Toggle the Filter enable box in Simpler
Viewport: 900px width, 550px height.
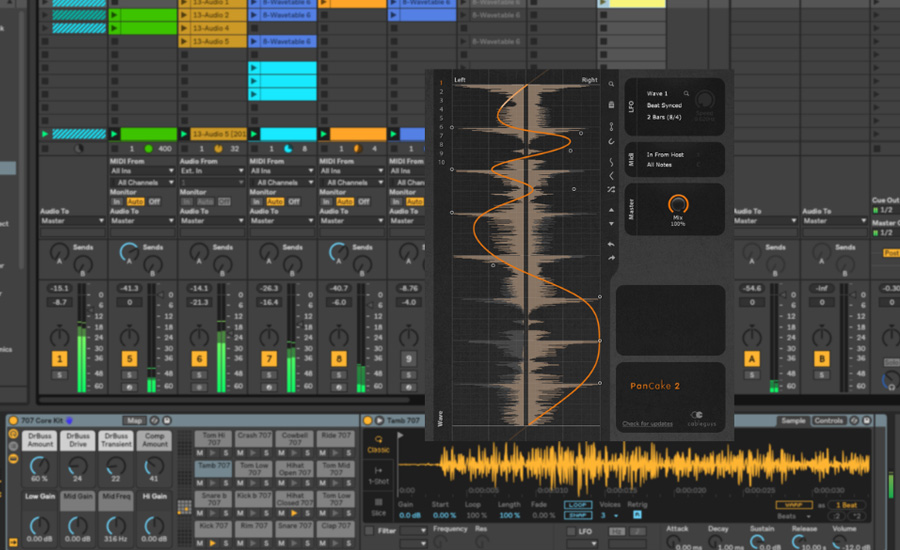pos(370,531)
